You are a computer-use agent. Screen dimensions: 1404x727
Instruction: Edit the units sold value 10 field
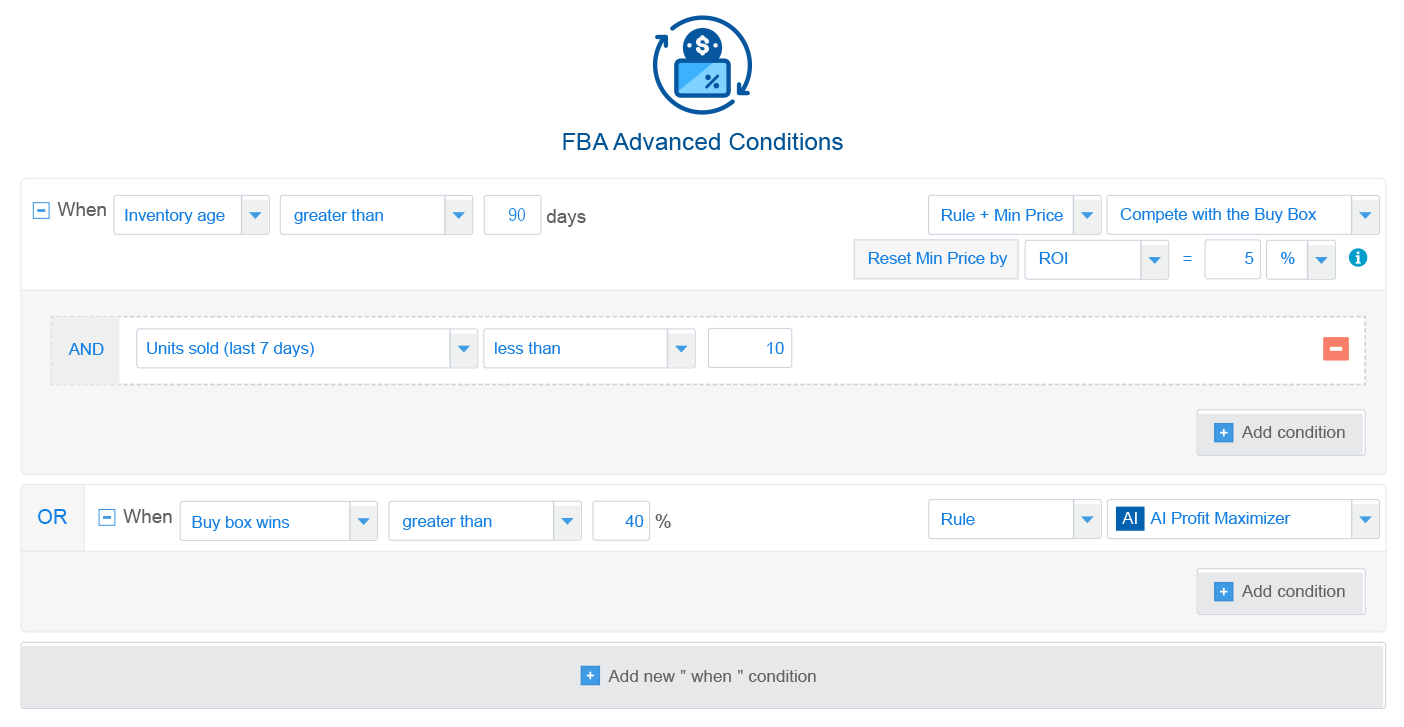[750, 348]
